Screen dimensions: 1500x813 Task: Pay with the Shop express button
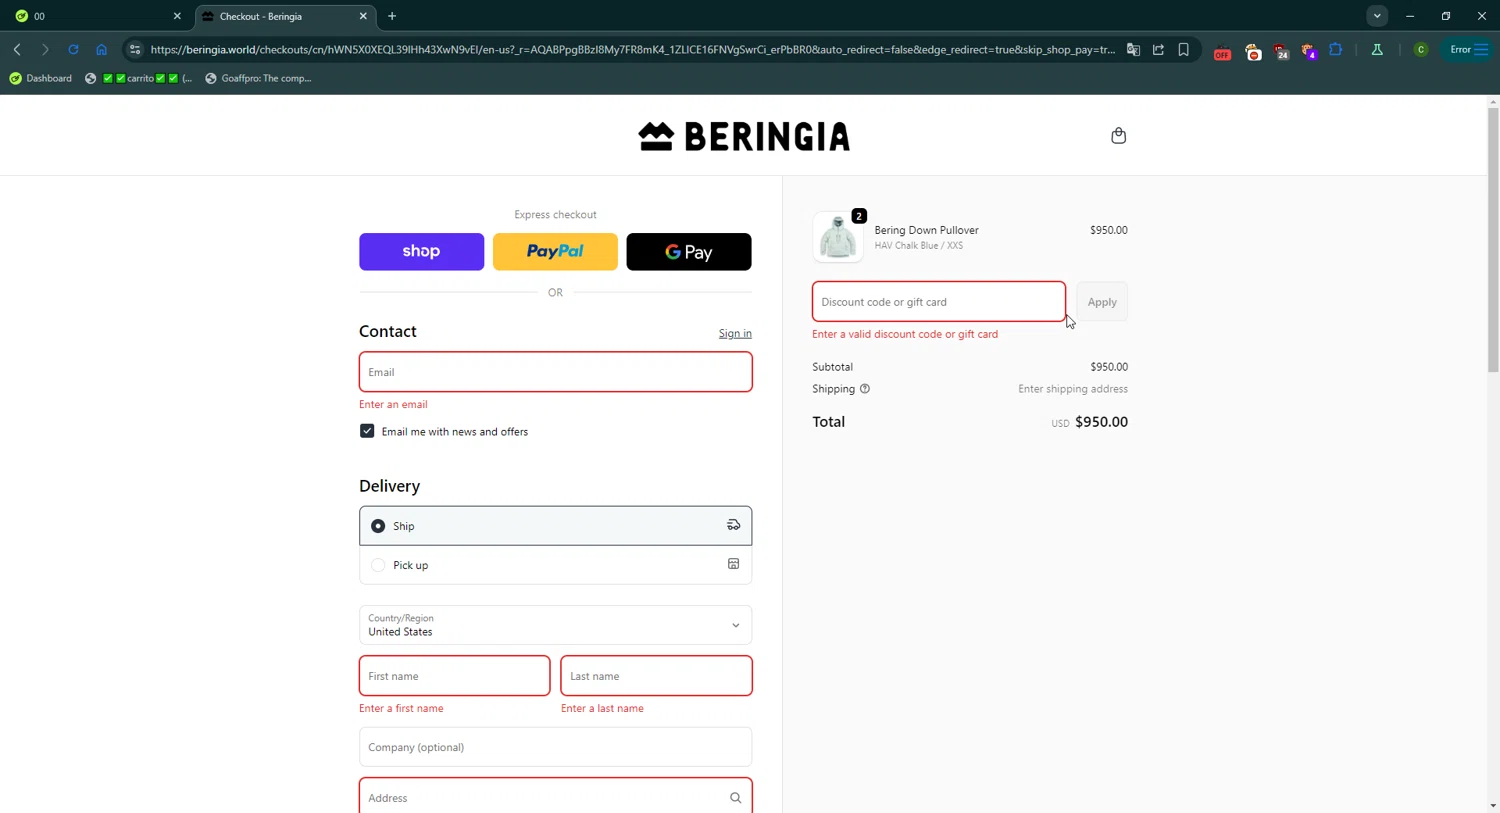[x=421, y=252]
